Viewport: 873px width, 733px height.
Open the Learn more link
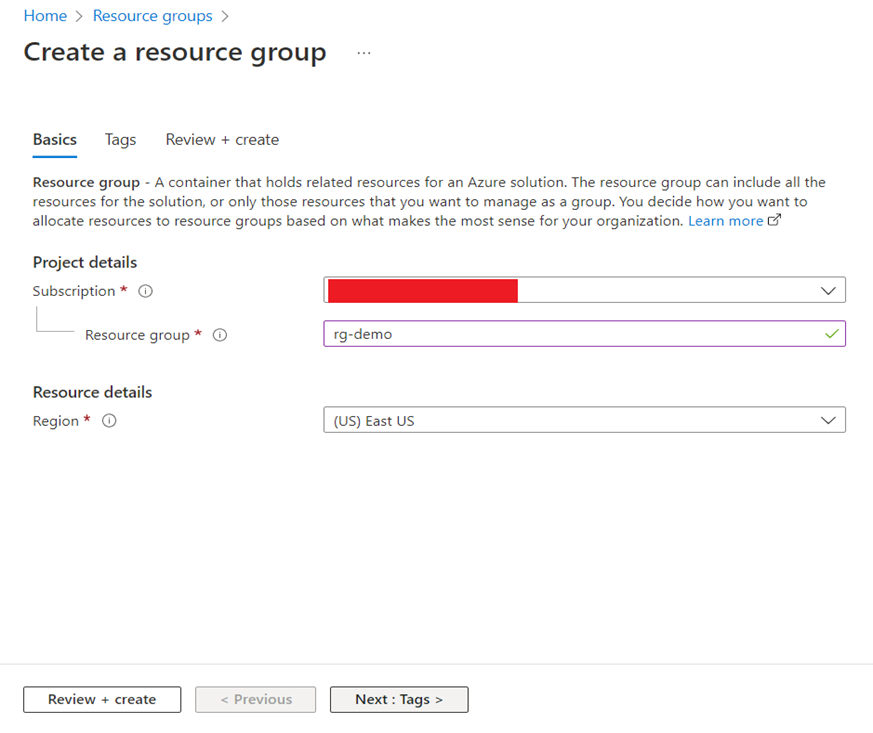[x=727, y=220]
